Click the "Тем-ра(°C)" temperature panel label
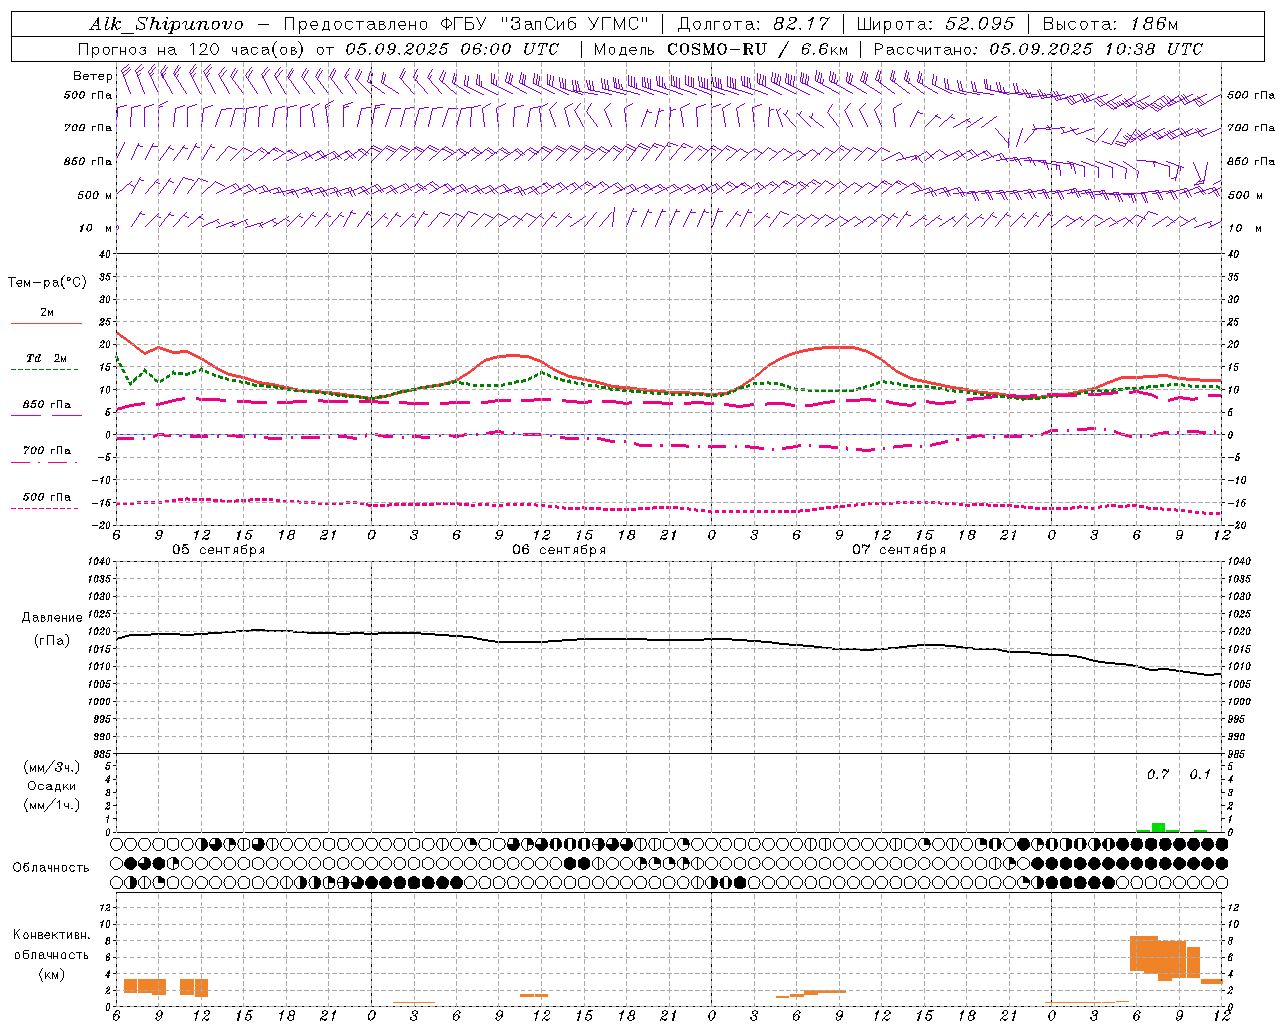The image size is (1280, 1024). (x=47, y=283)
